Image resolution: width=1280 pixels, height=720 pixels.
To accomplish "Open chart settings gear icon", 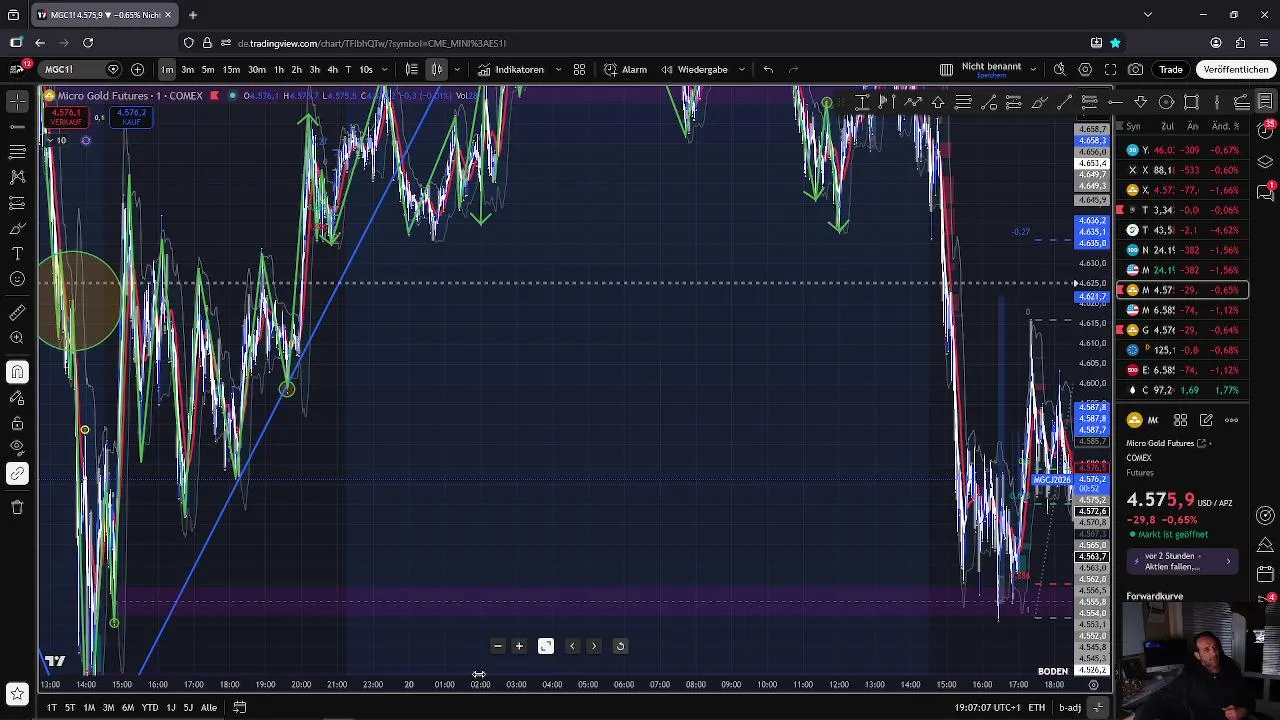I will (x=1085, y=70).
